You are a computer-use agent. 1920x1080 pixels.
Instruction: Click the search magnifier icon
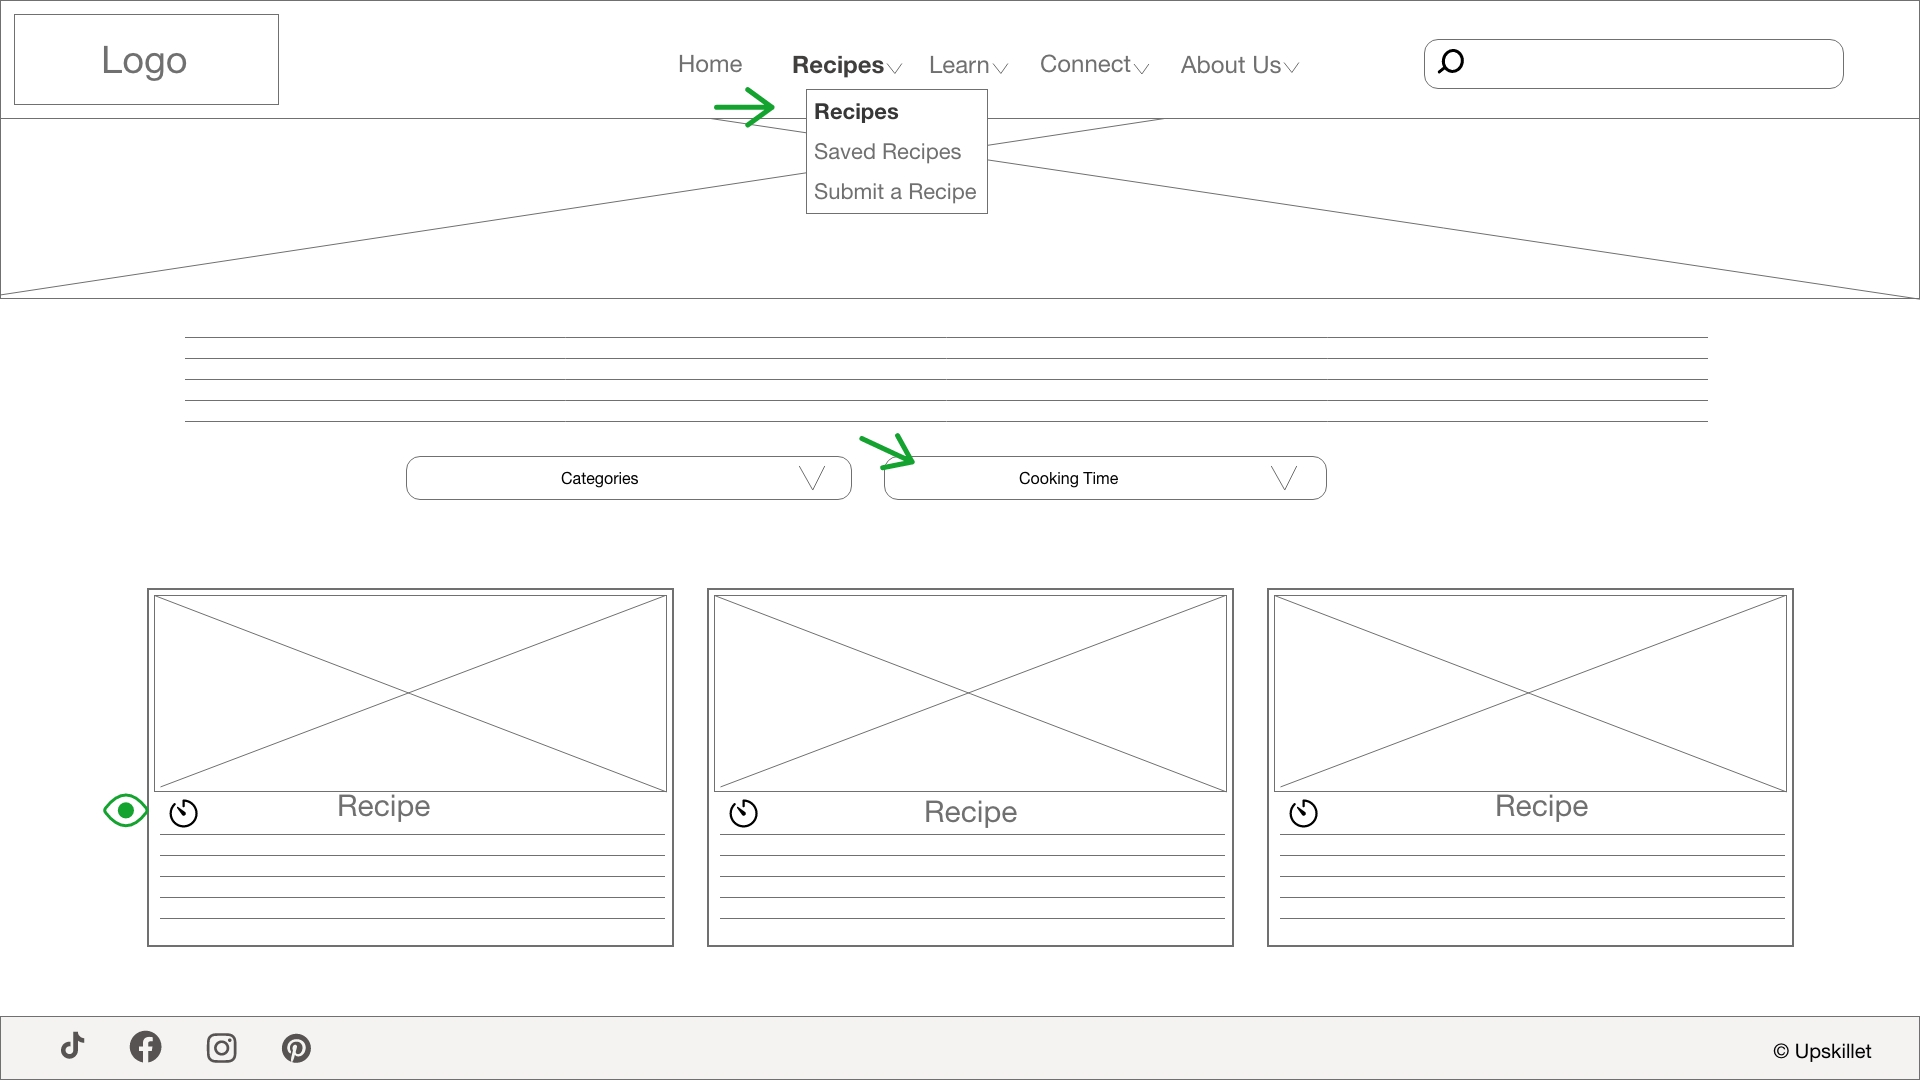[1452, 62]
